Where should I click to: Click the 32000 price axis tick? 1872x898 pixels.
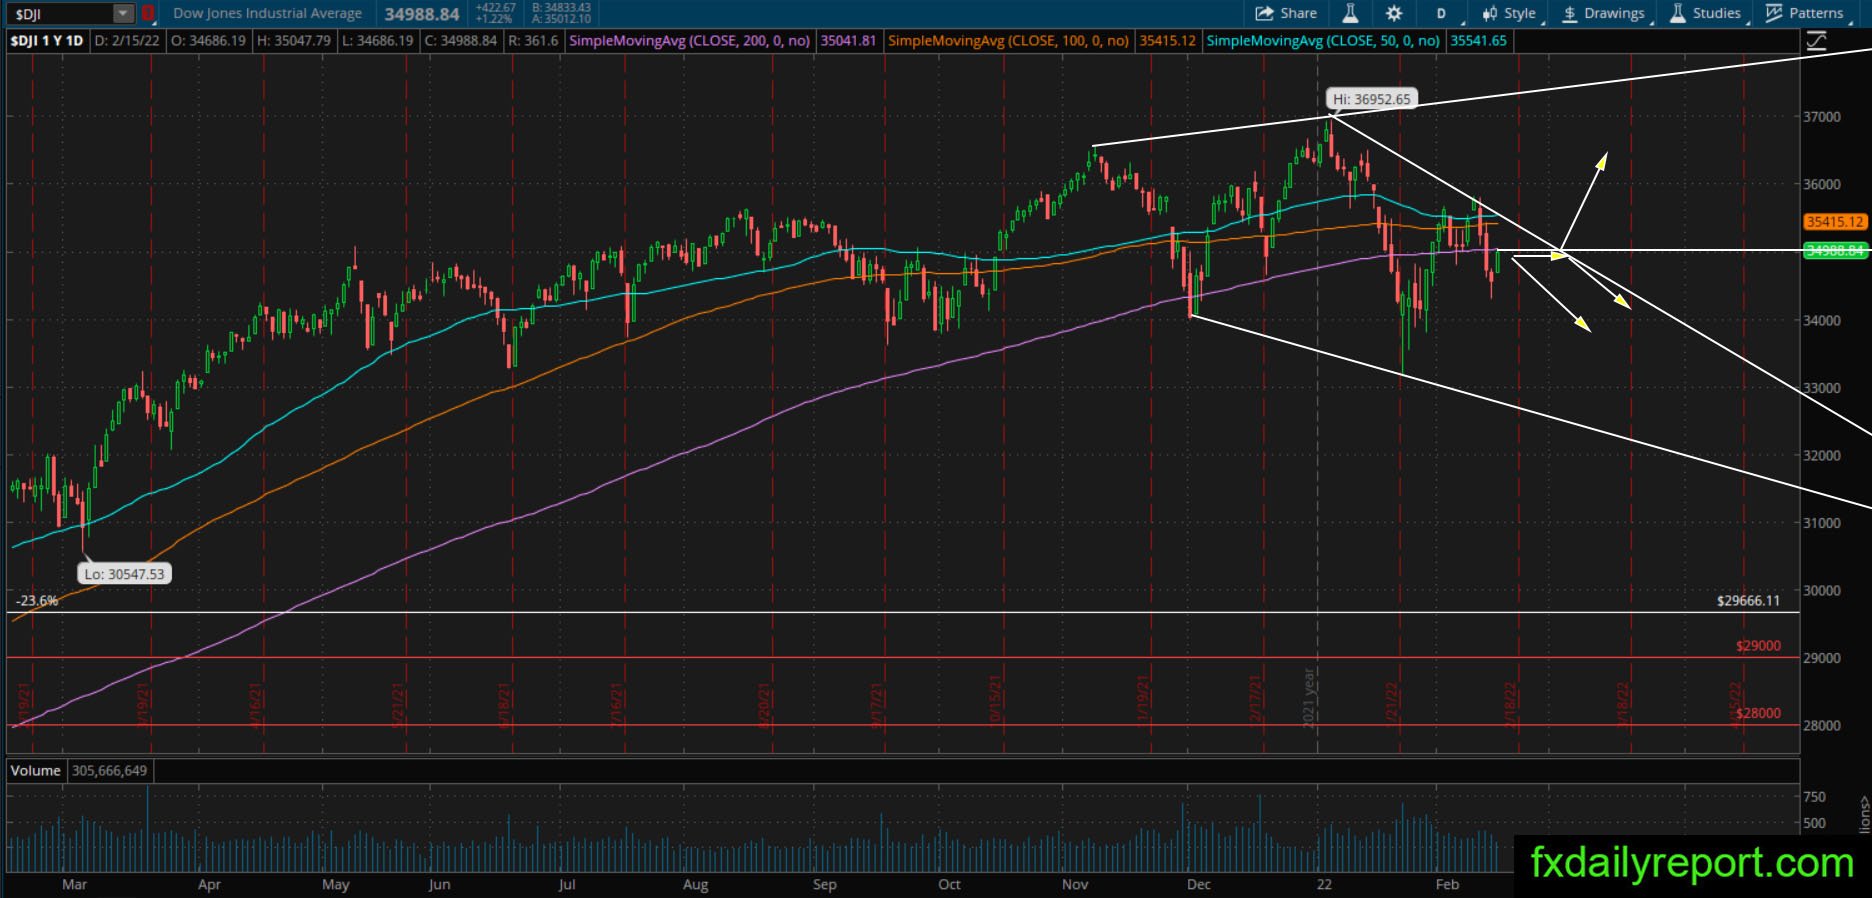pyautogui.click(x=1822, y=455)
